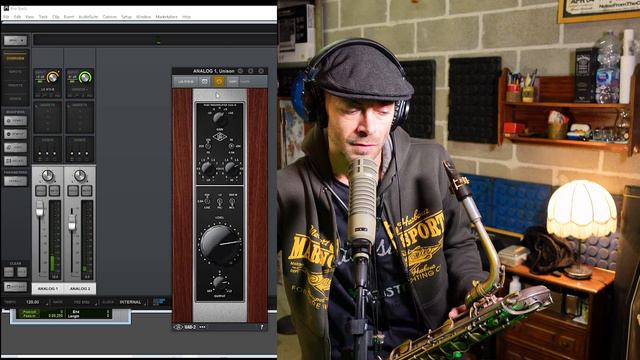
Task: Switch to the Sends view in Console
Action: pos(15,99)
